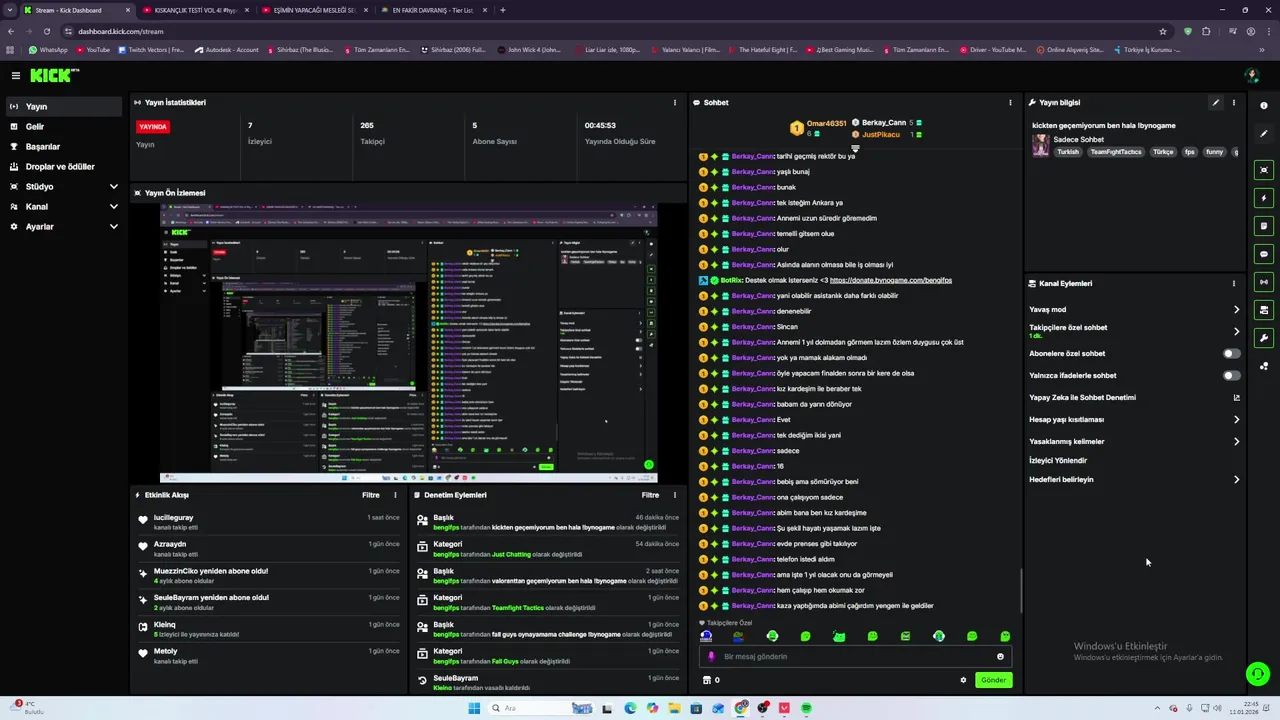Open three-dot menu of Sohbet panel

pos(1010,102)
